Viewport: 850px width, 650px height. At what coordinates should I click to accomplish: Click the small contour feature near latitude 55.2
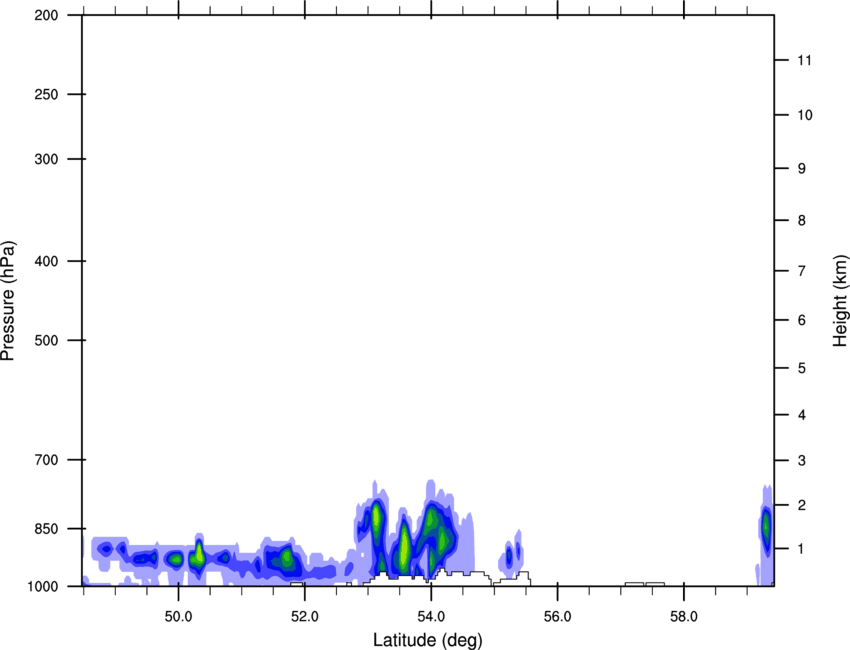(x=509, y=556)
